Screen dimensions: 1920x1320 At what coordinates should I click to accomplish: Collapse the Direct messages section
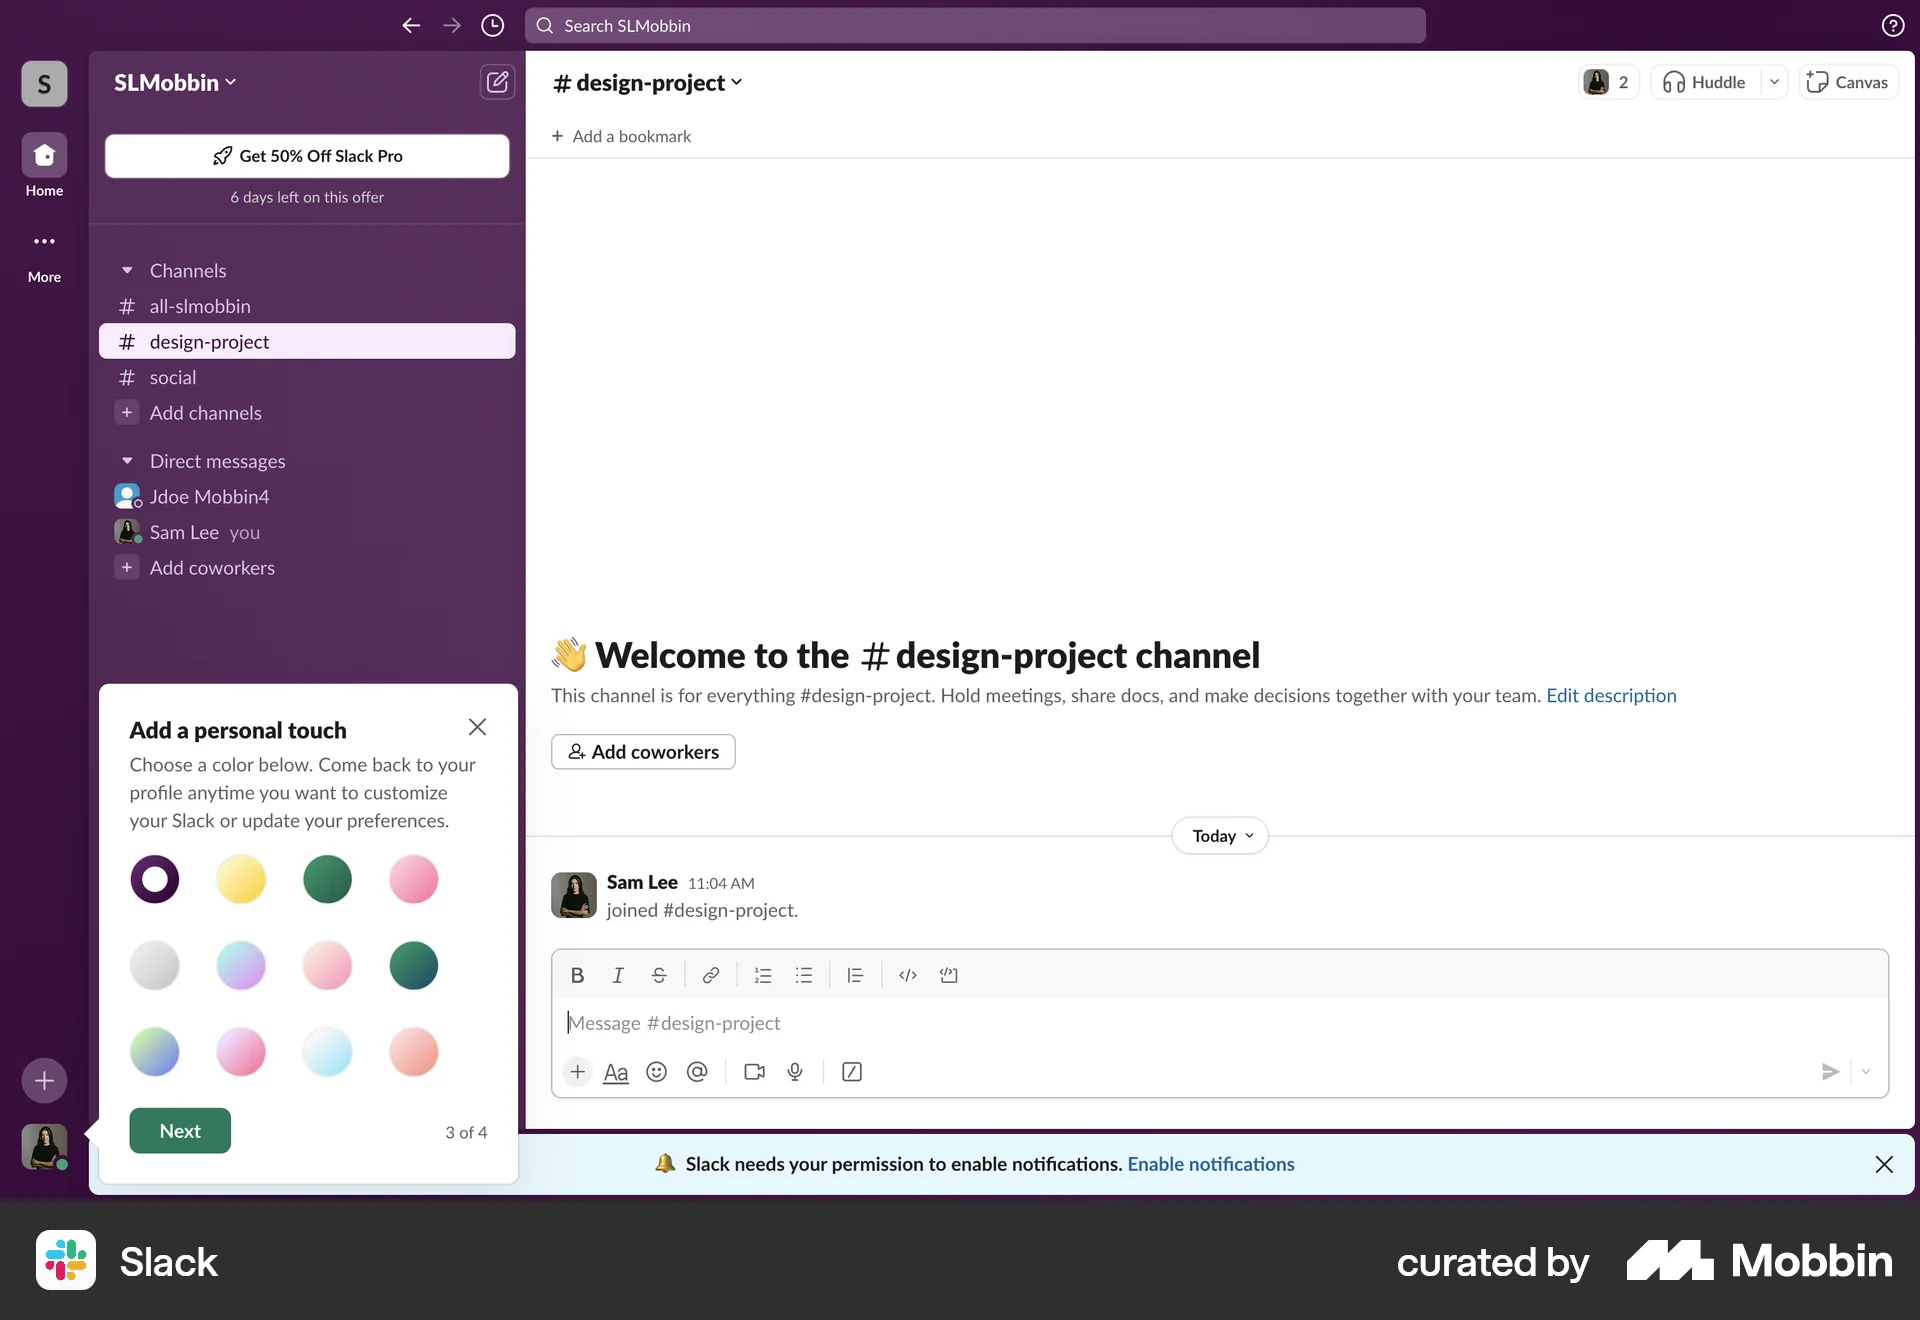(126, 460)
